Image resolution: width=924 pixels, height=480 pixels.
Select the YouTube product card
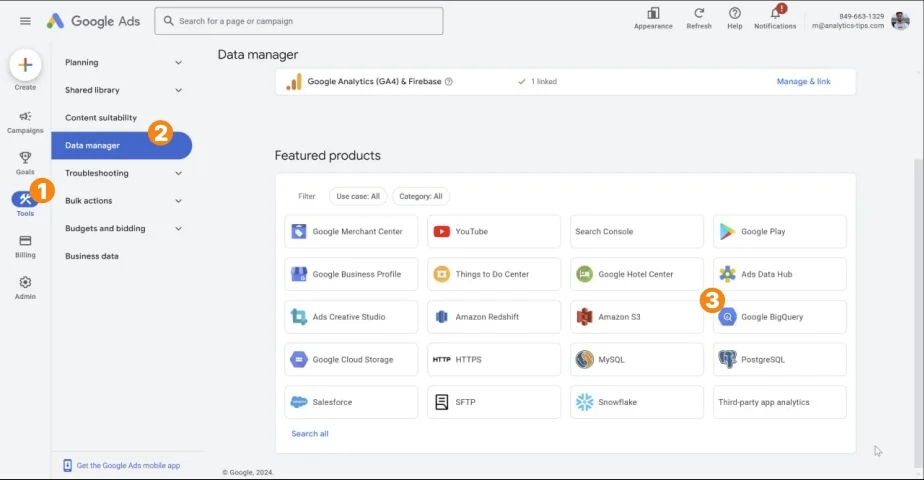click(x=494, y=231)
